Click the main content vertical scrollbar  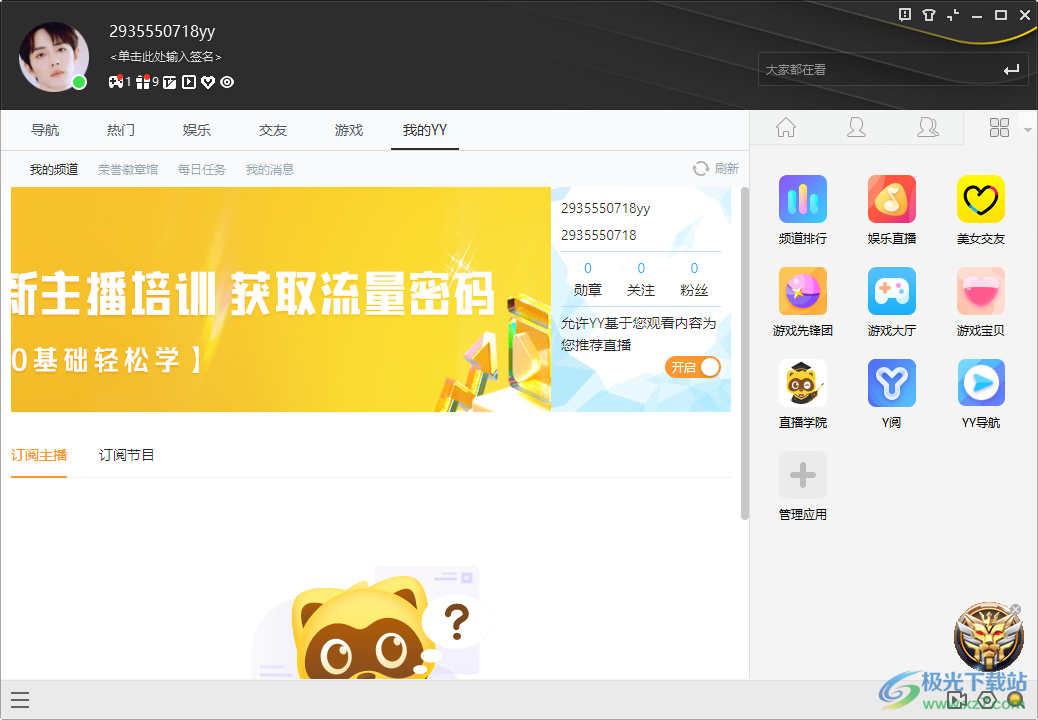tap(745, 353)
